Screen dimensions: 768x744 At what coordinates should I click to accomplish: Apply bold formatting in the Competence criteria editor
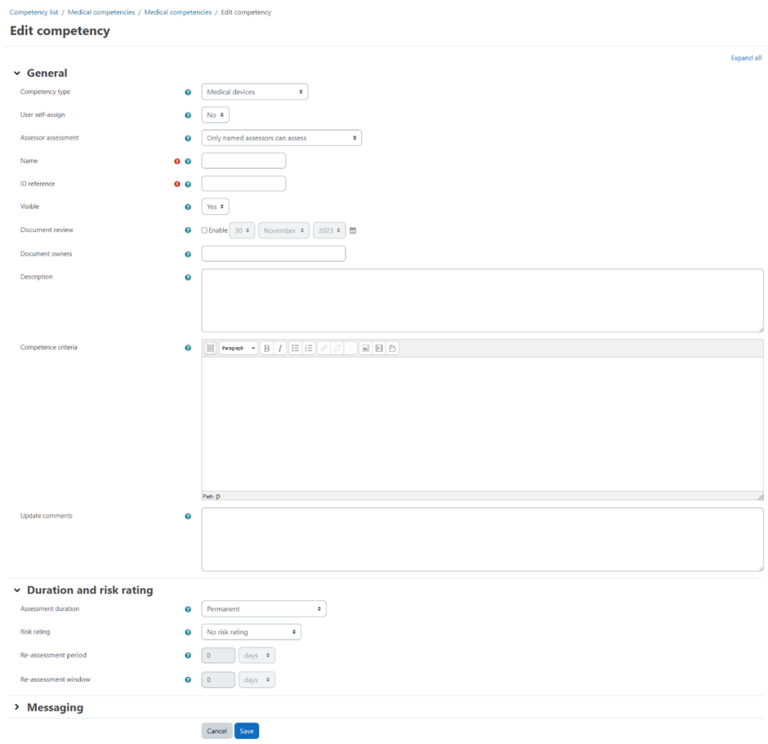coord(266,348)
